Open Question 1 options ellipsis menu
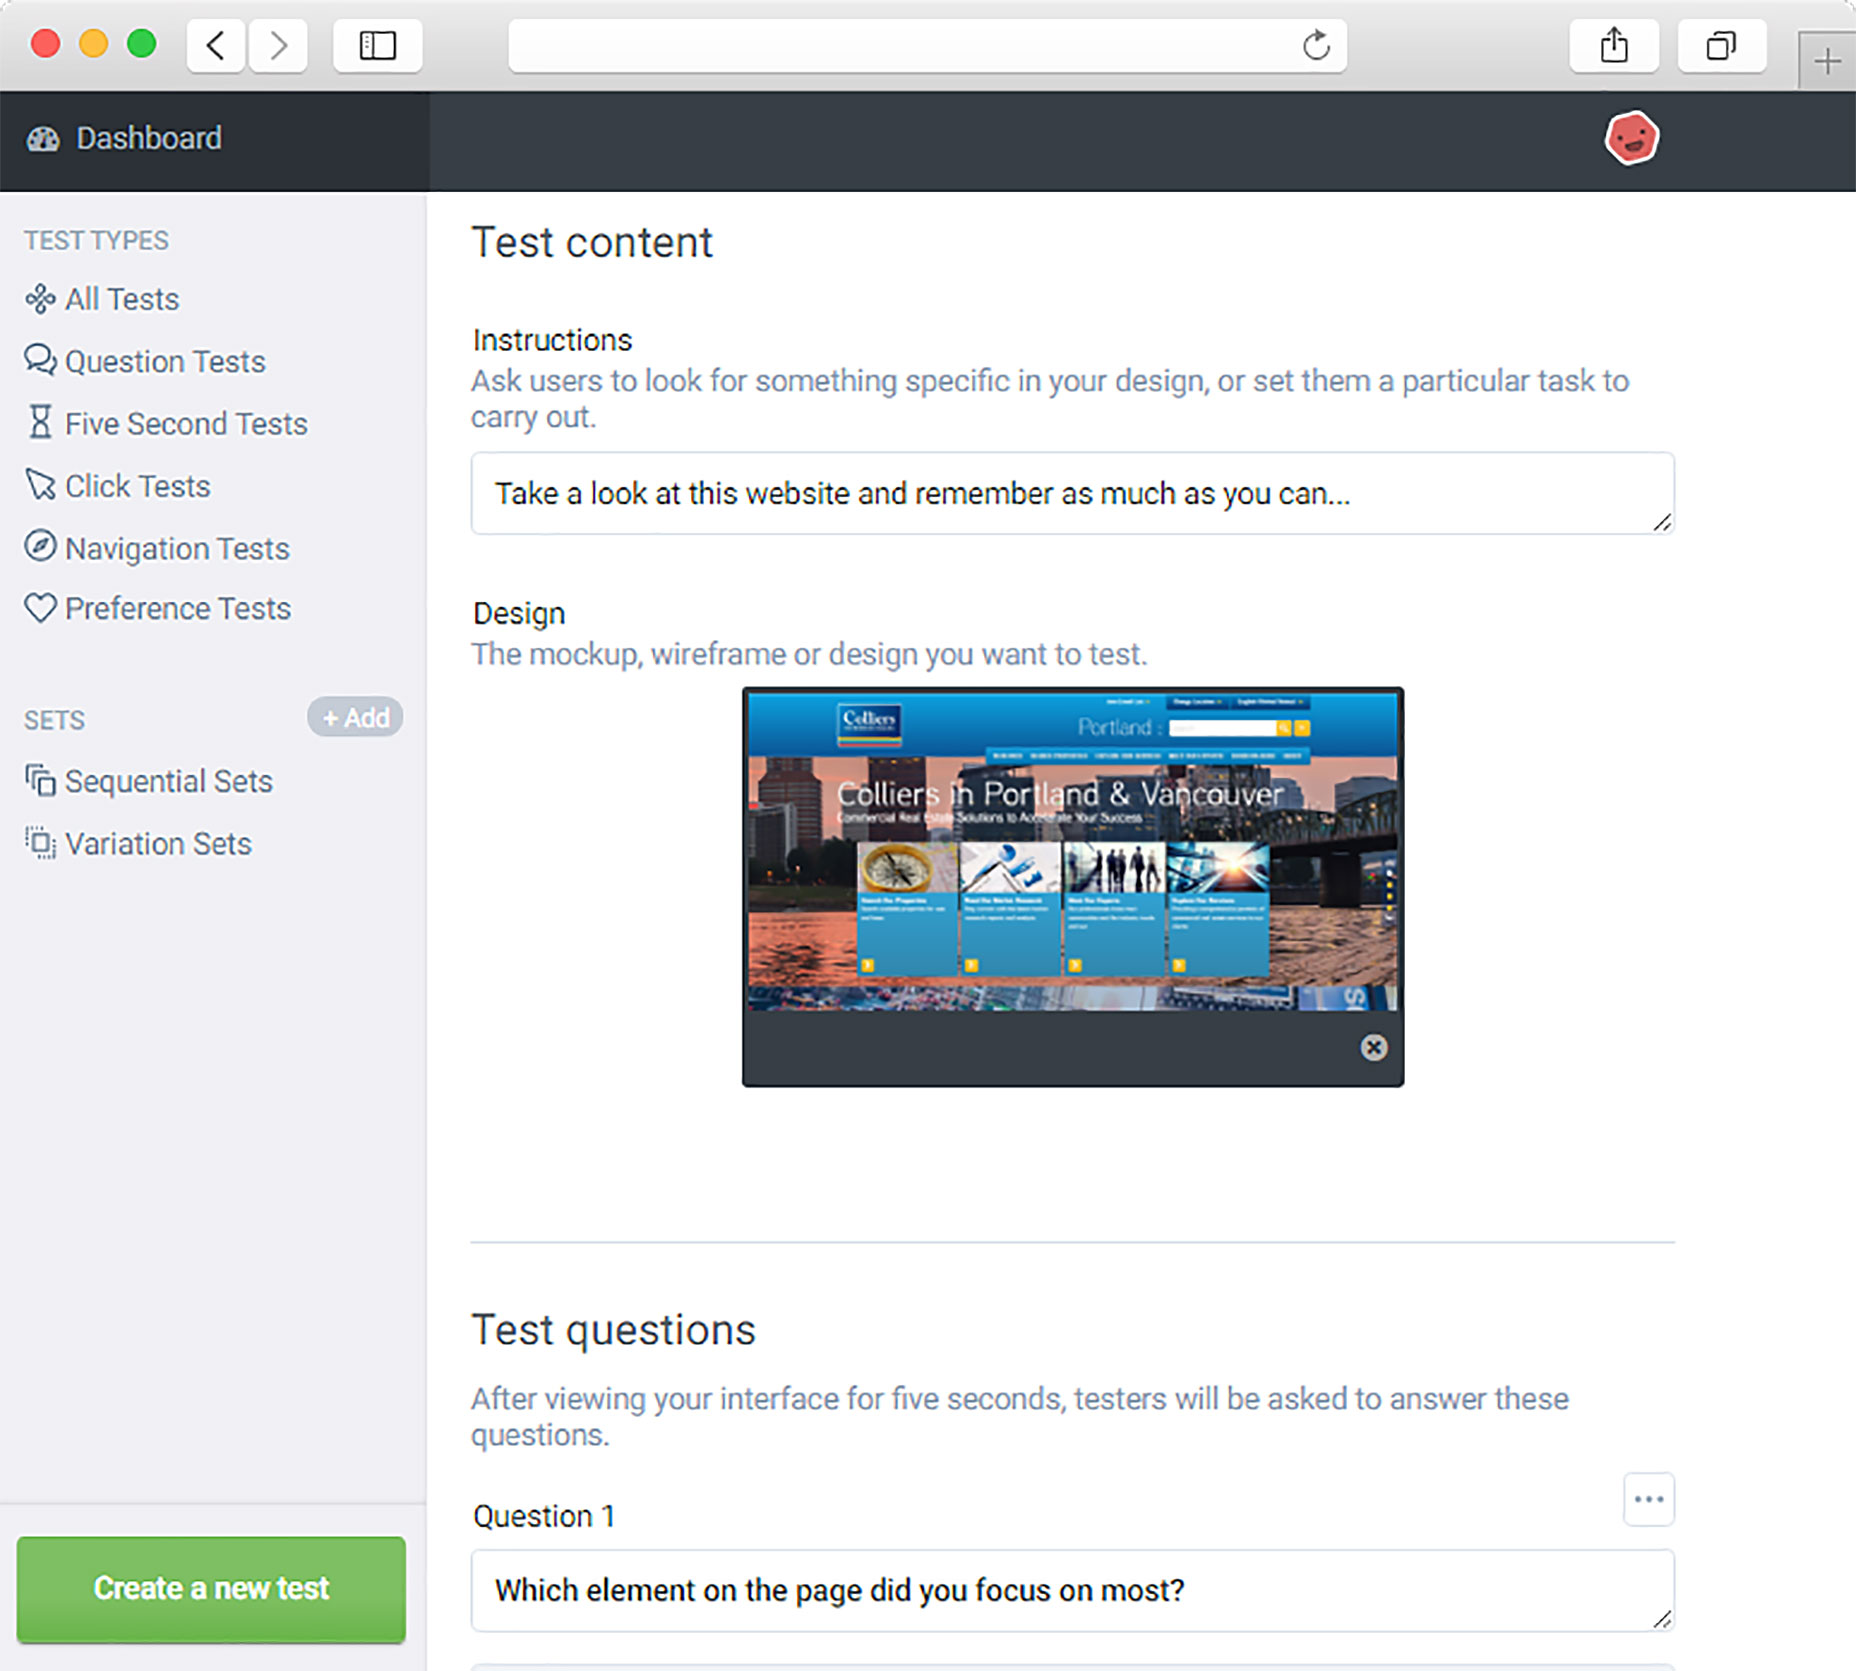 pos(1649,1499)
